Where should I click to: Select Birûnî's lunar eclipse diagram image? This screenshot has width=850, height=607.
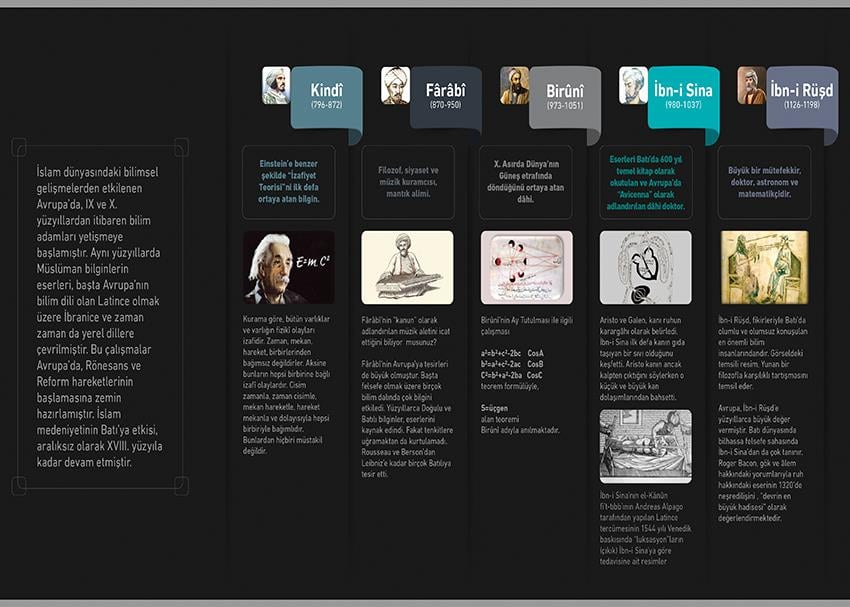[x=526, y=268]
